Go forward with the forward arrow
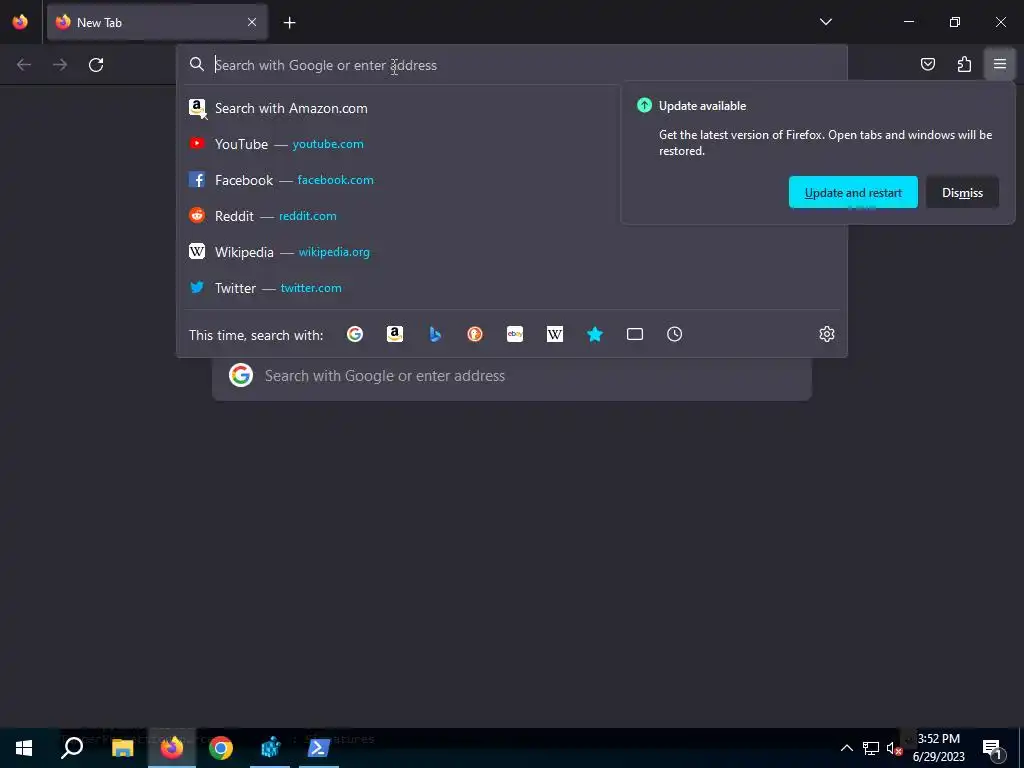 pos(60,65)
